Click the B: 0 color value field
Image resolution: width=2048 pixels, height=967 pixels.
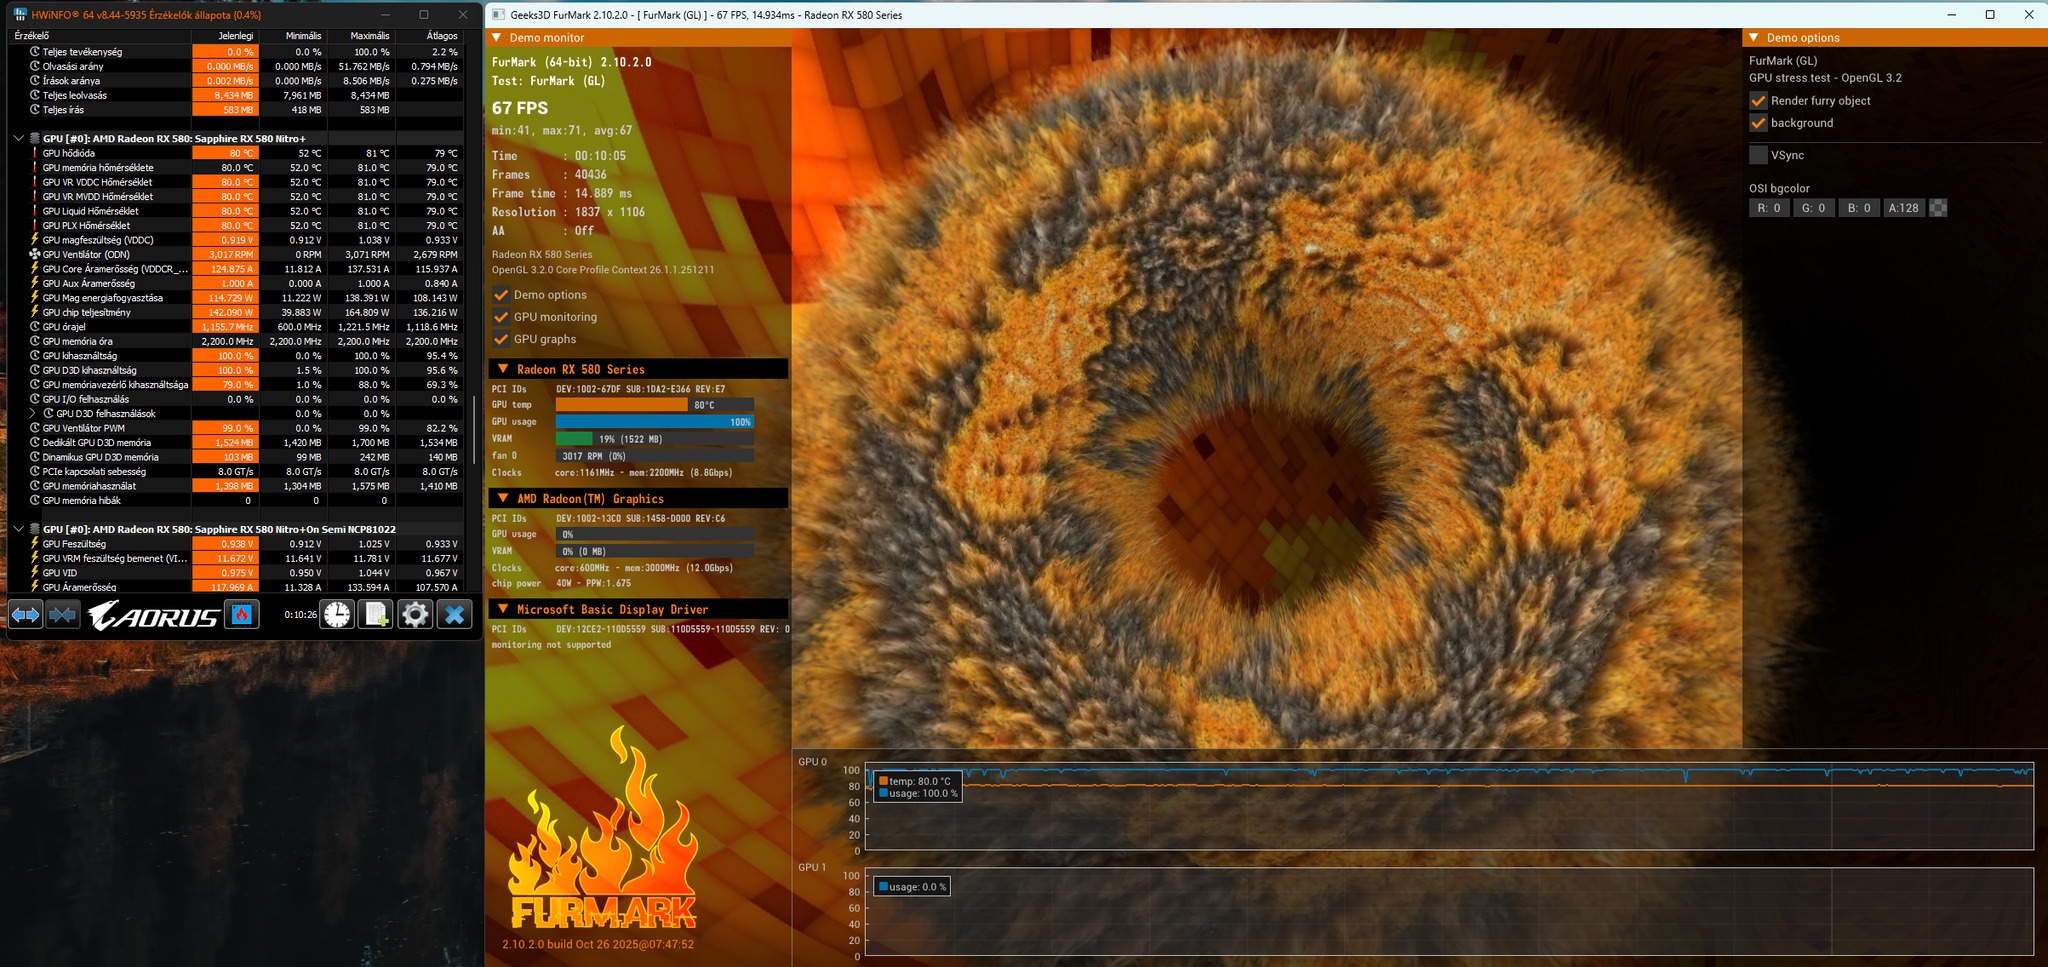coord(1859,208)
